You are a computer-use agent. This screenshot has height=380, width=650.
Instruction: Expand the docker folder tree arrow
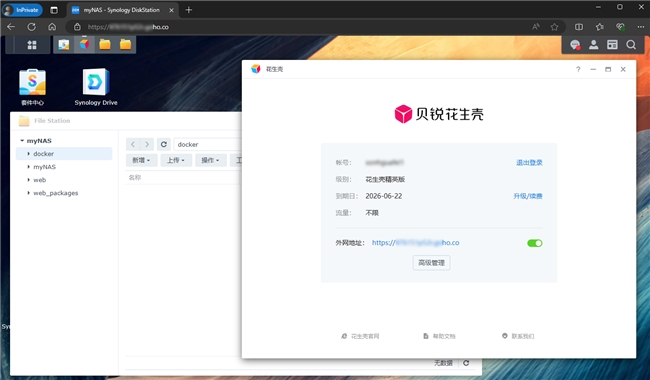point(29,154)
